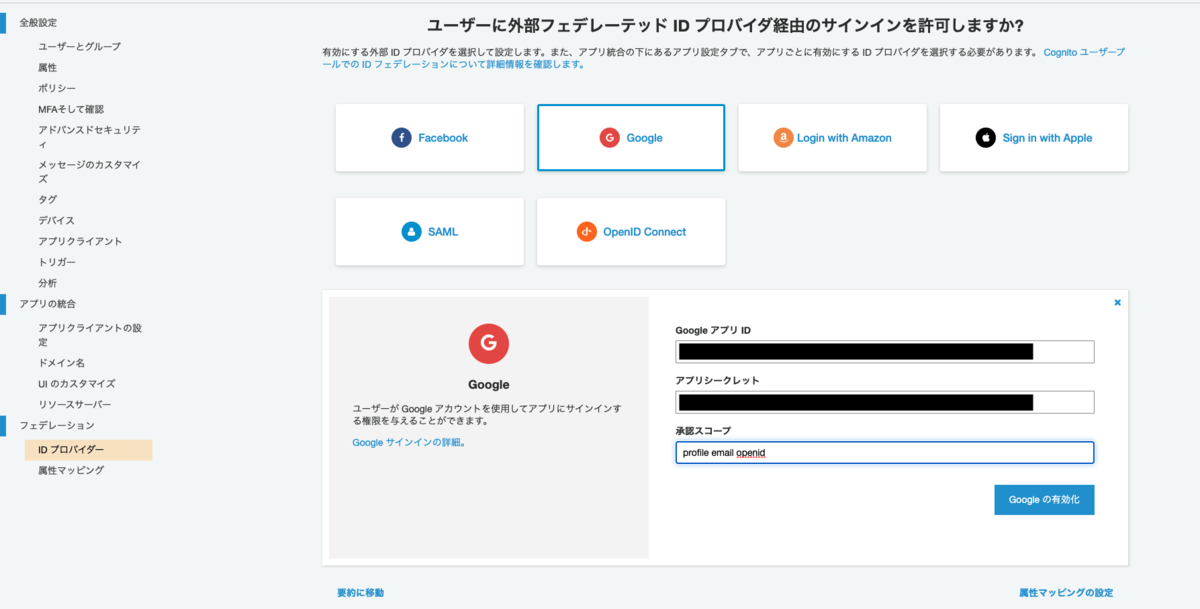This screenshot has width=1200, height=609.
Task: Open フェデレーション section in sidebar
Action: (x=56, y=426)
